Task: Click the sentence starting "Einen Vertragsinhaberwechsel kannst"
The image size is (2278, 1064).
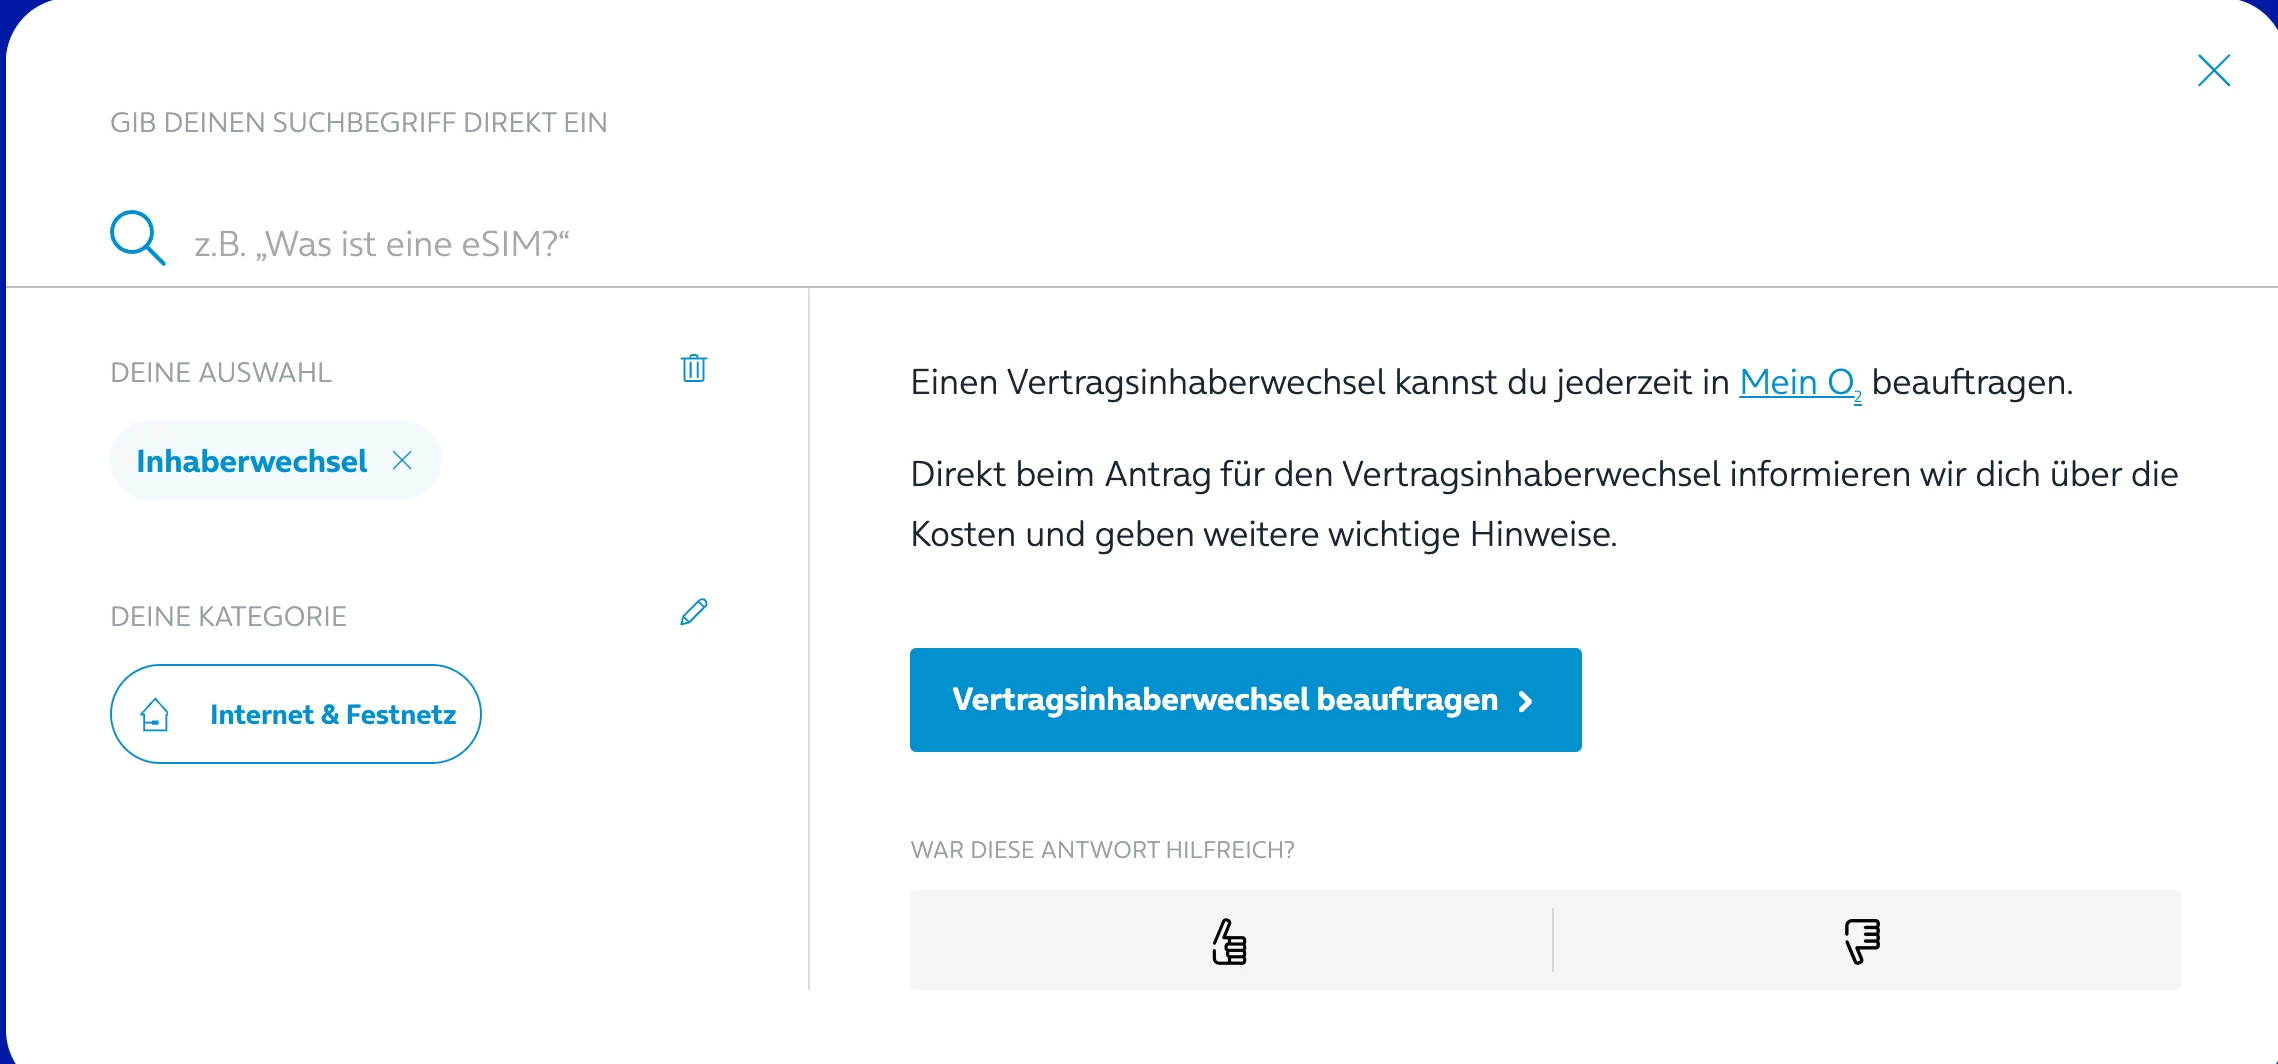Action: click(1320, 383)
